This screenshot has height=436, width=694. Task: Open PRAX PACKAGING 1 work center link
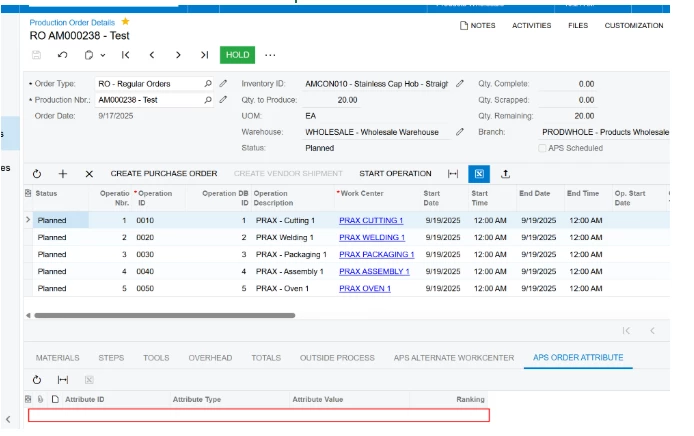pyautogui.click(x=377, y=255)
